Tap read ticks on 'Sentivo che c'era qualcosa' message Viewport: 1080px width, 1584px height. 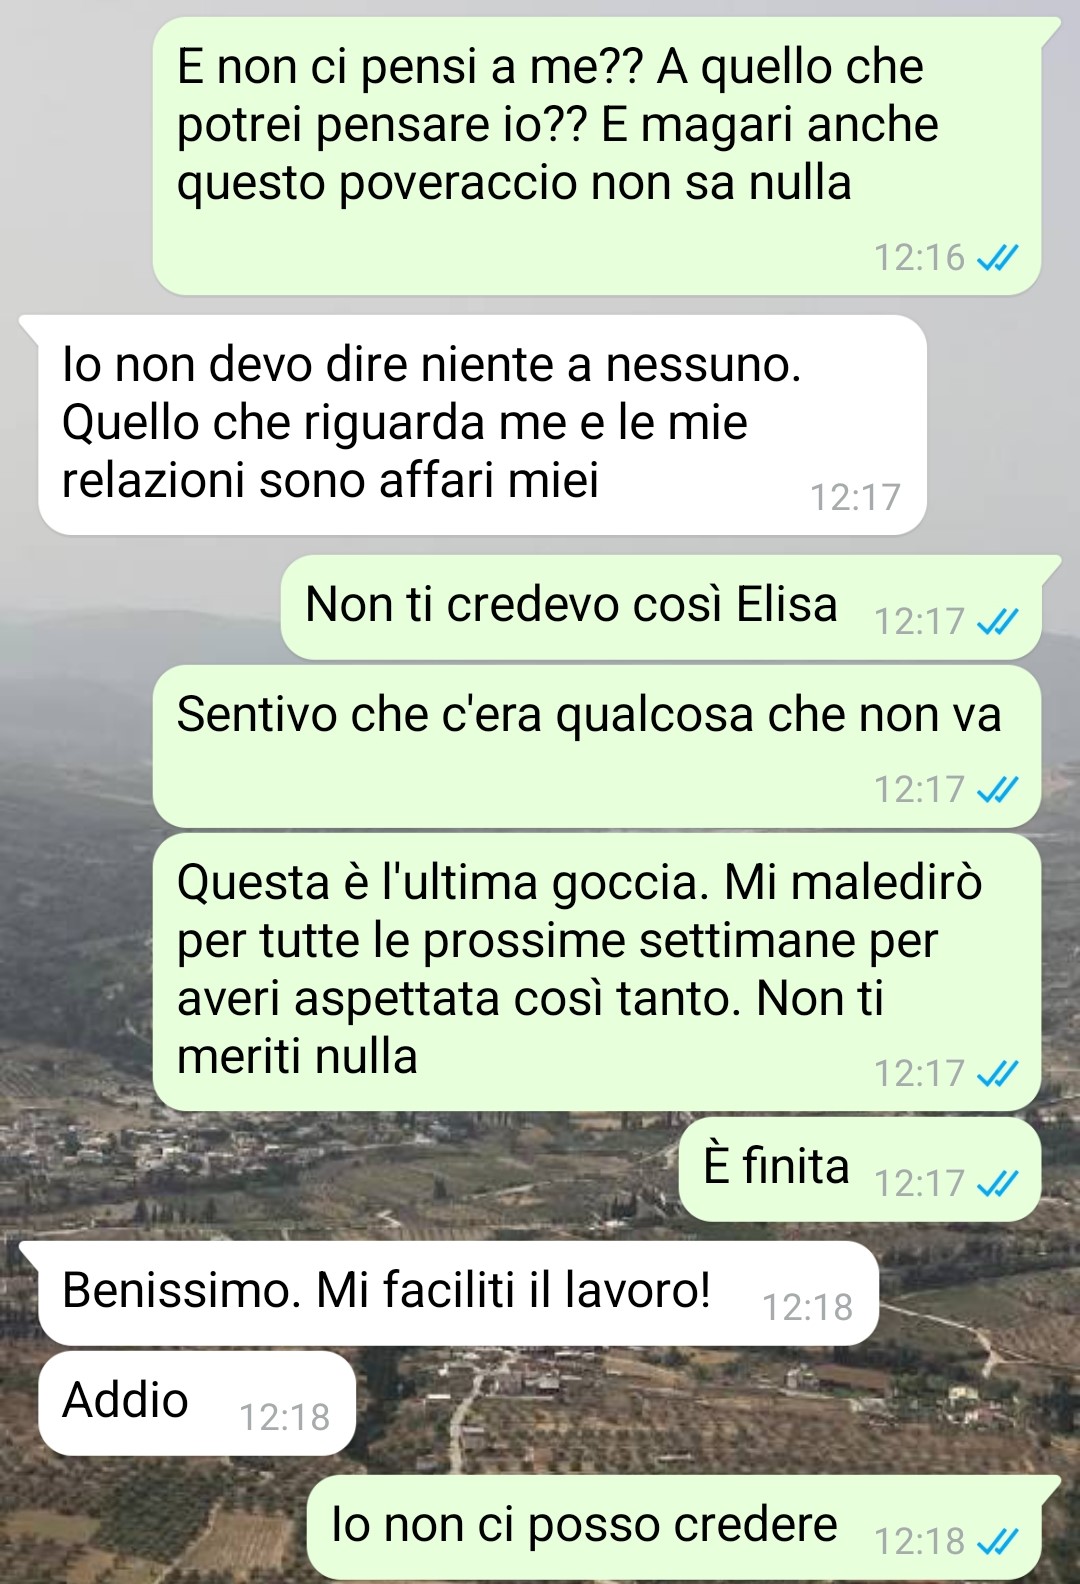997,791
